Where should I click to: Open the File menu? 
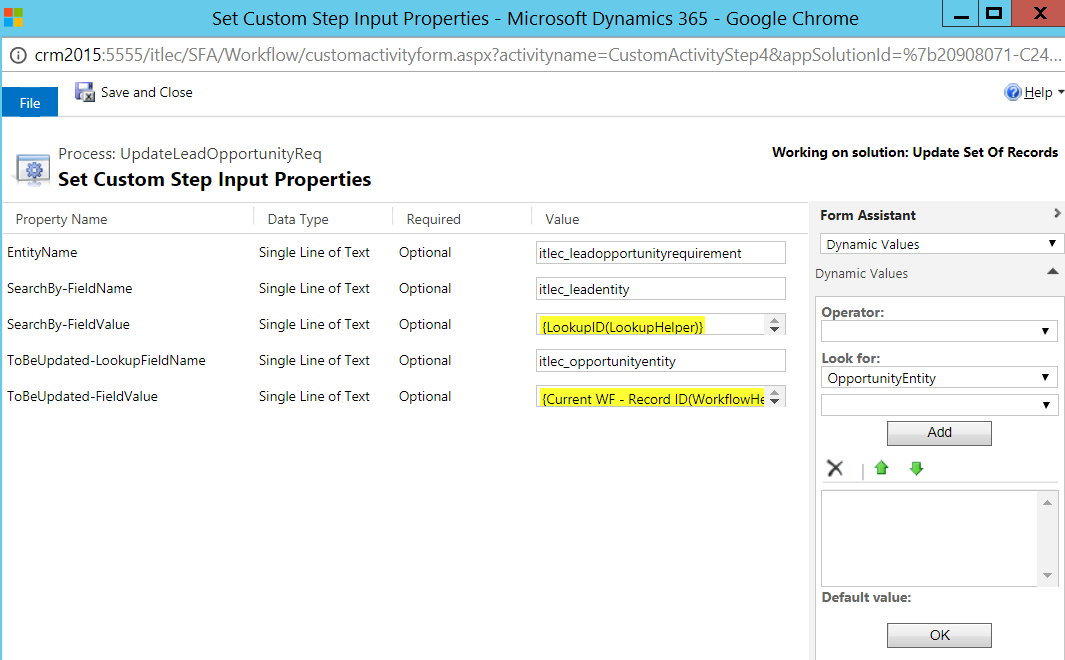click(x=28, y=101)
